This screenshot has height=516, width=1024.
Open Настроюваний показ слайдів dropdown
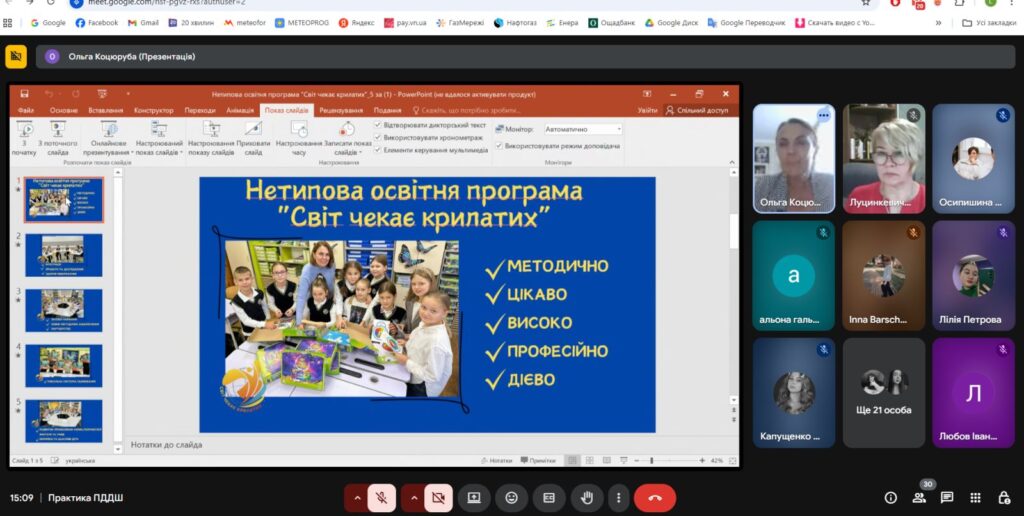point(159,138)
